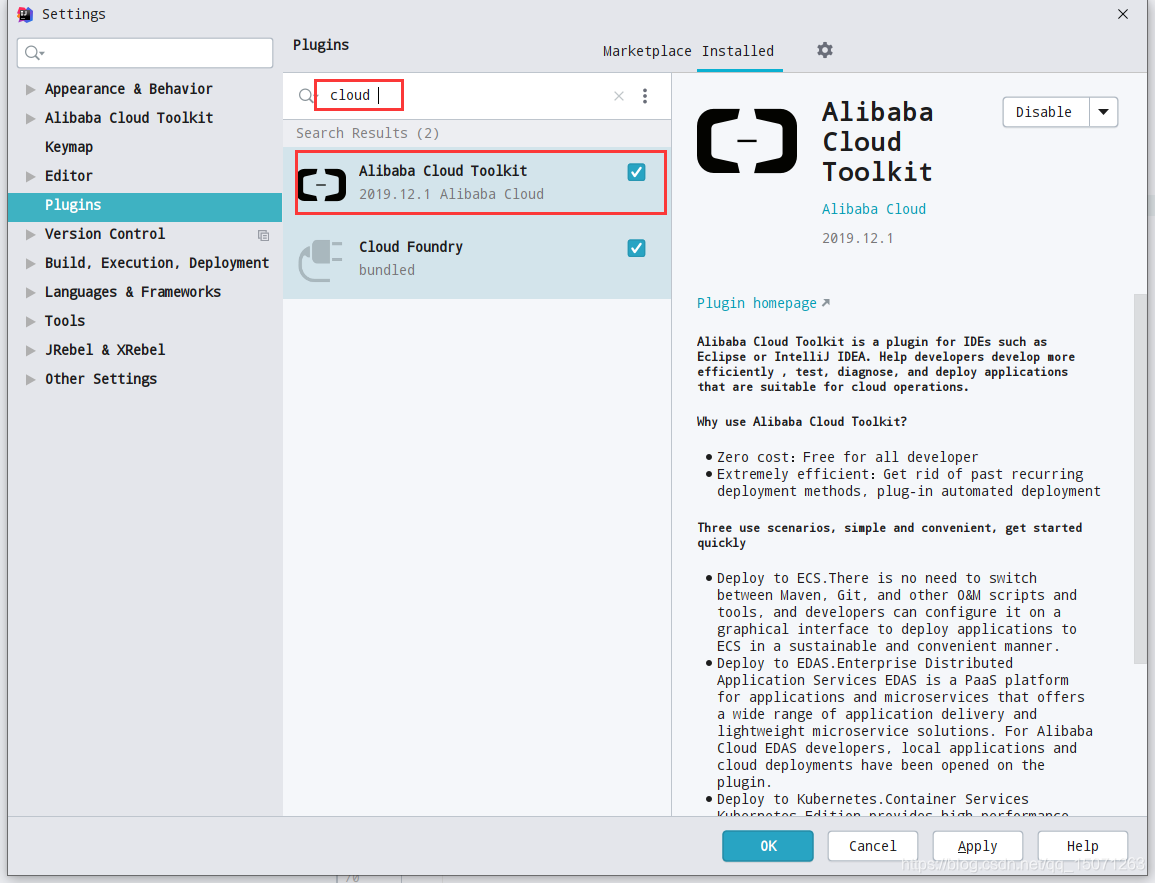Switch to the Marketplace tab

tap(647, 51)
